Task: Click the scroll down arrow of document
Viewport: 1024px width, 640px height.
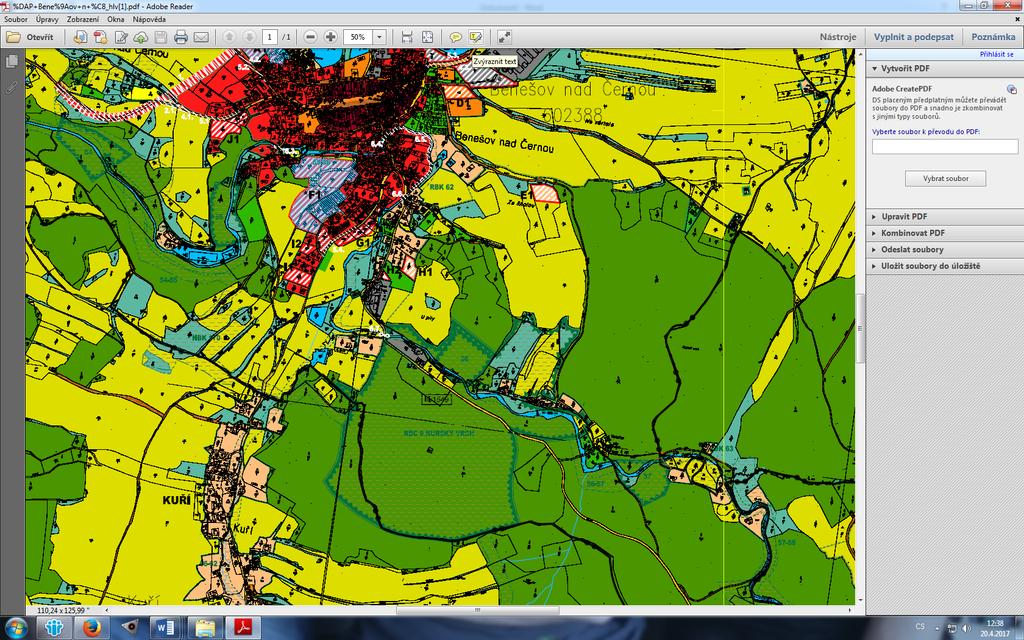Action: pyautogui.click(x=860, y=600)
